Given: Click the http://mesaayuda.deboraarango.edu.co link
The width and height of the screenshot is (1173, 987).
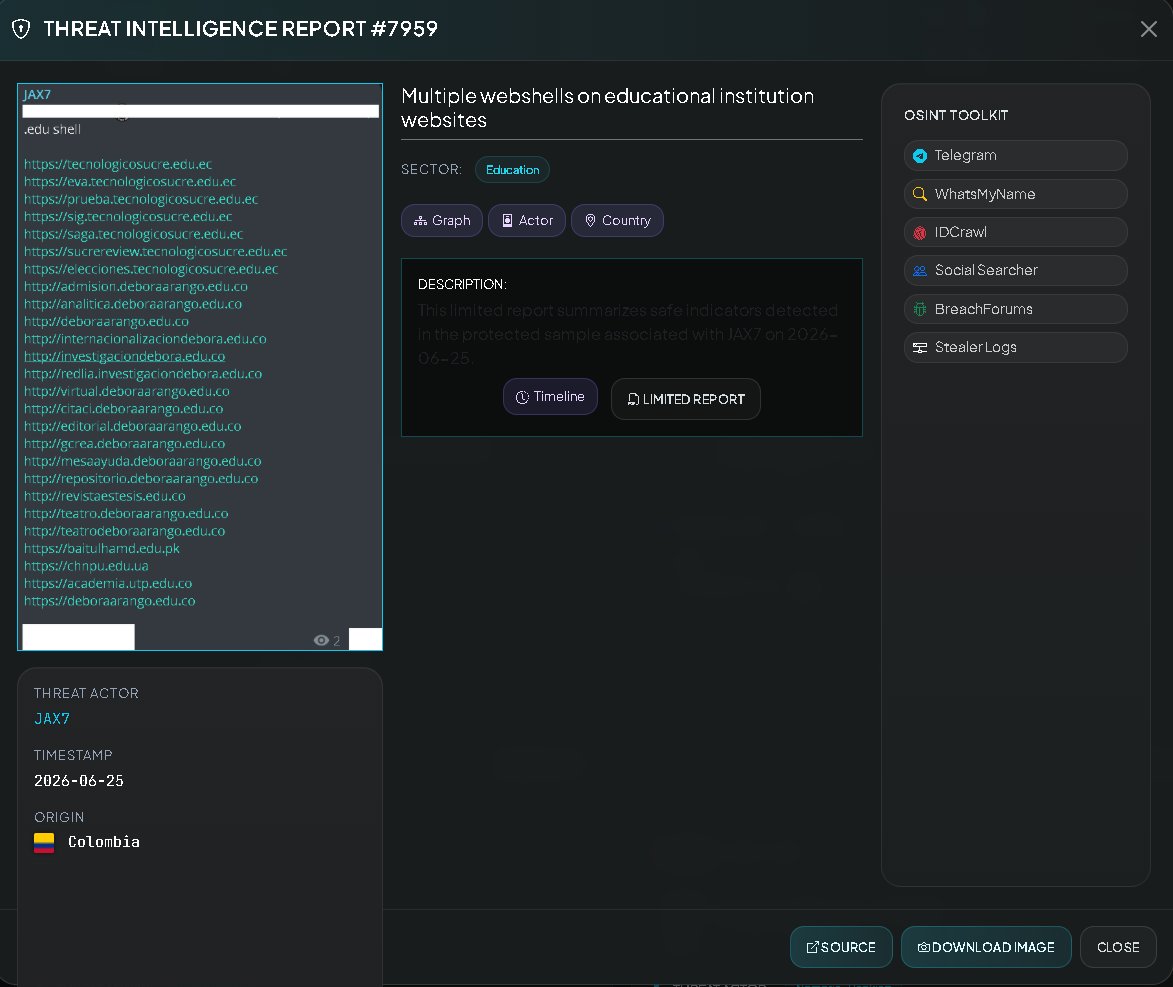Looking at the screenshot, I should [x=142, y=462].
